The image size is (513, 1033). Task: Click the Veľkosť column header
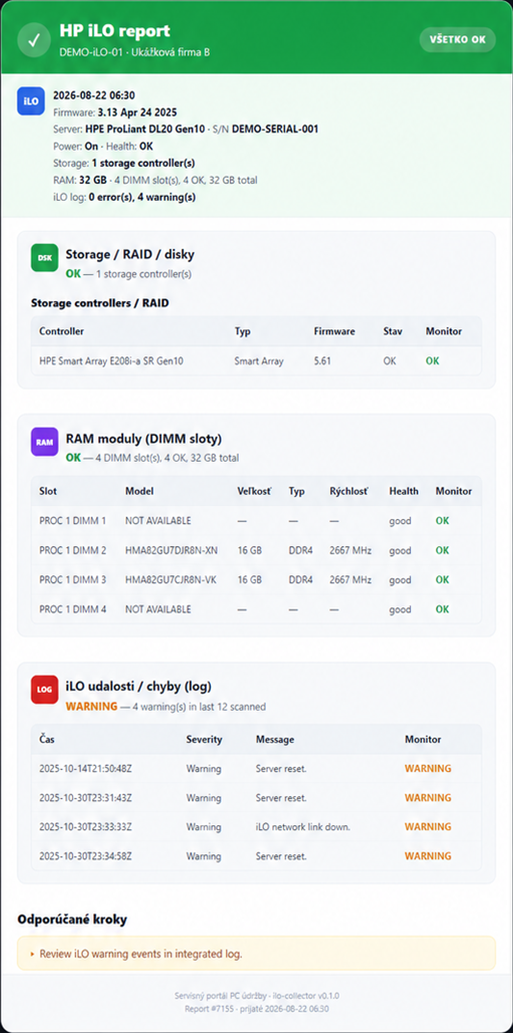[254, 491]
